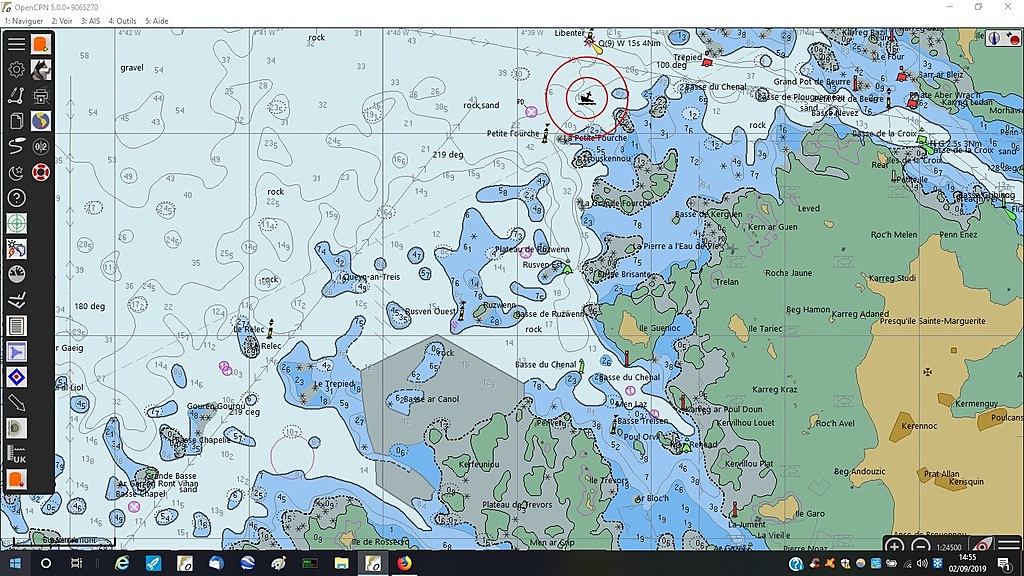Zoom out with the minus button
Viewport: 1024px width, 576px height.
pos(920,546)
